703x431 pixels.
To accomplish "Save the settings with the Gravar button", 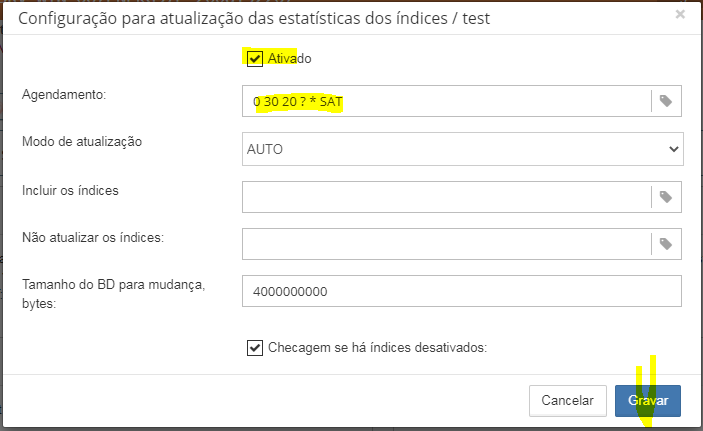I will tap(648, 401).
